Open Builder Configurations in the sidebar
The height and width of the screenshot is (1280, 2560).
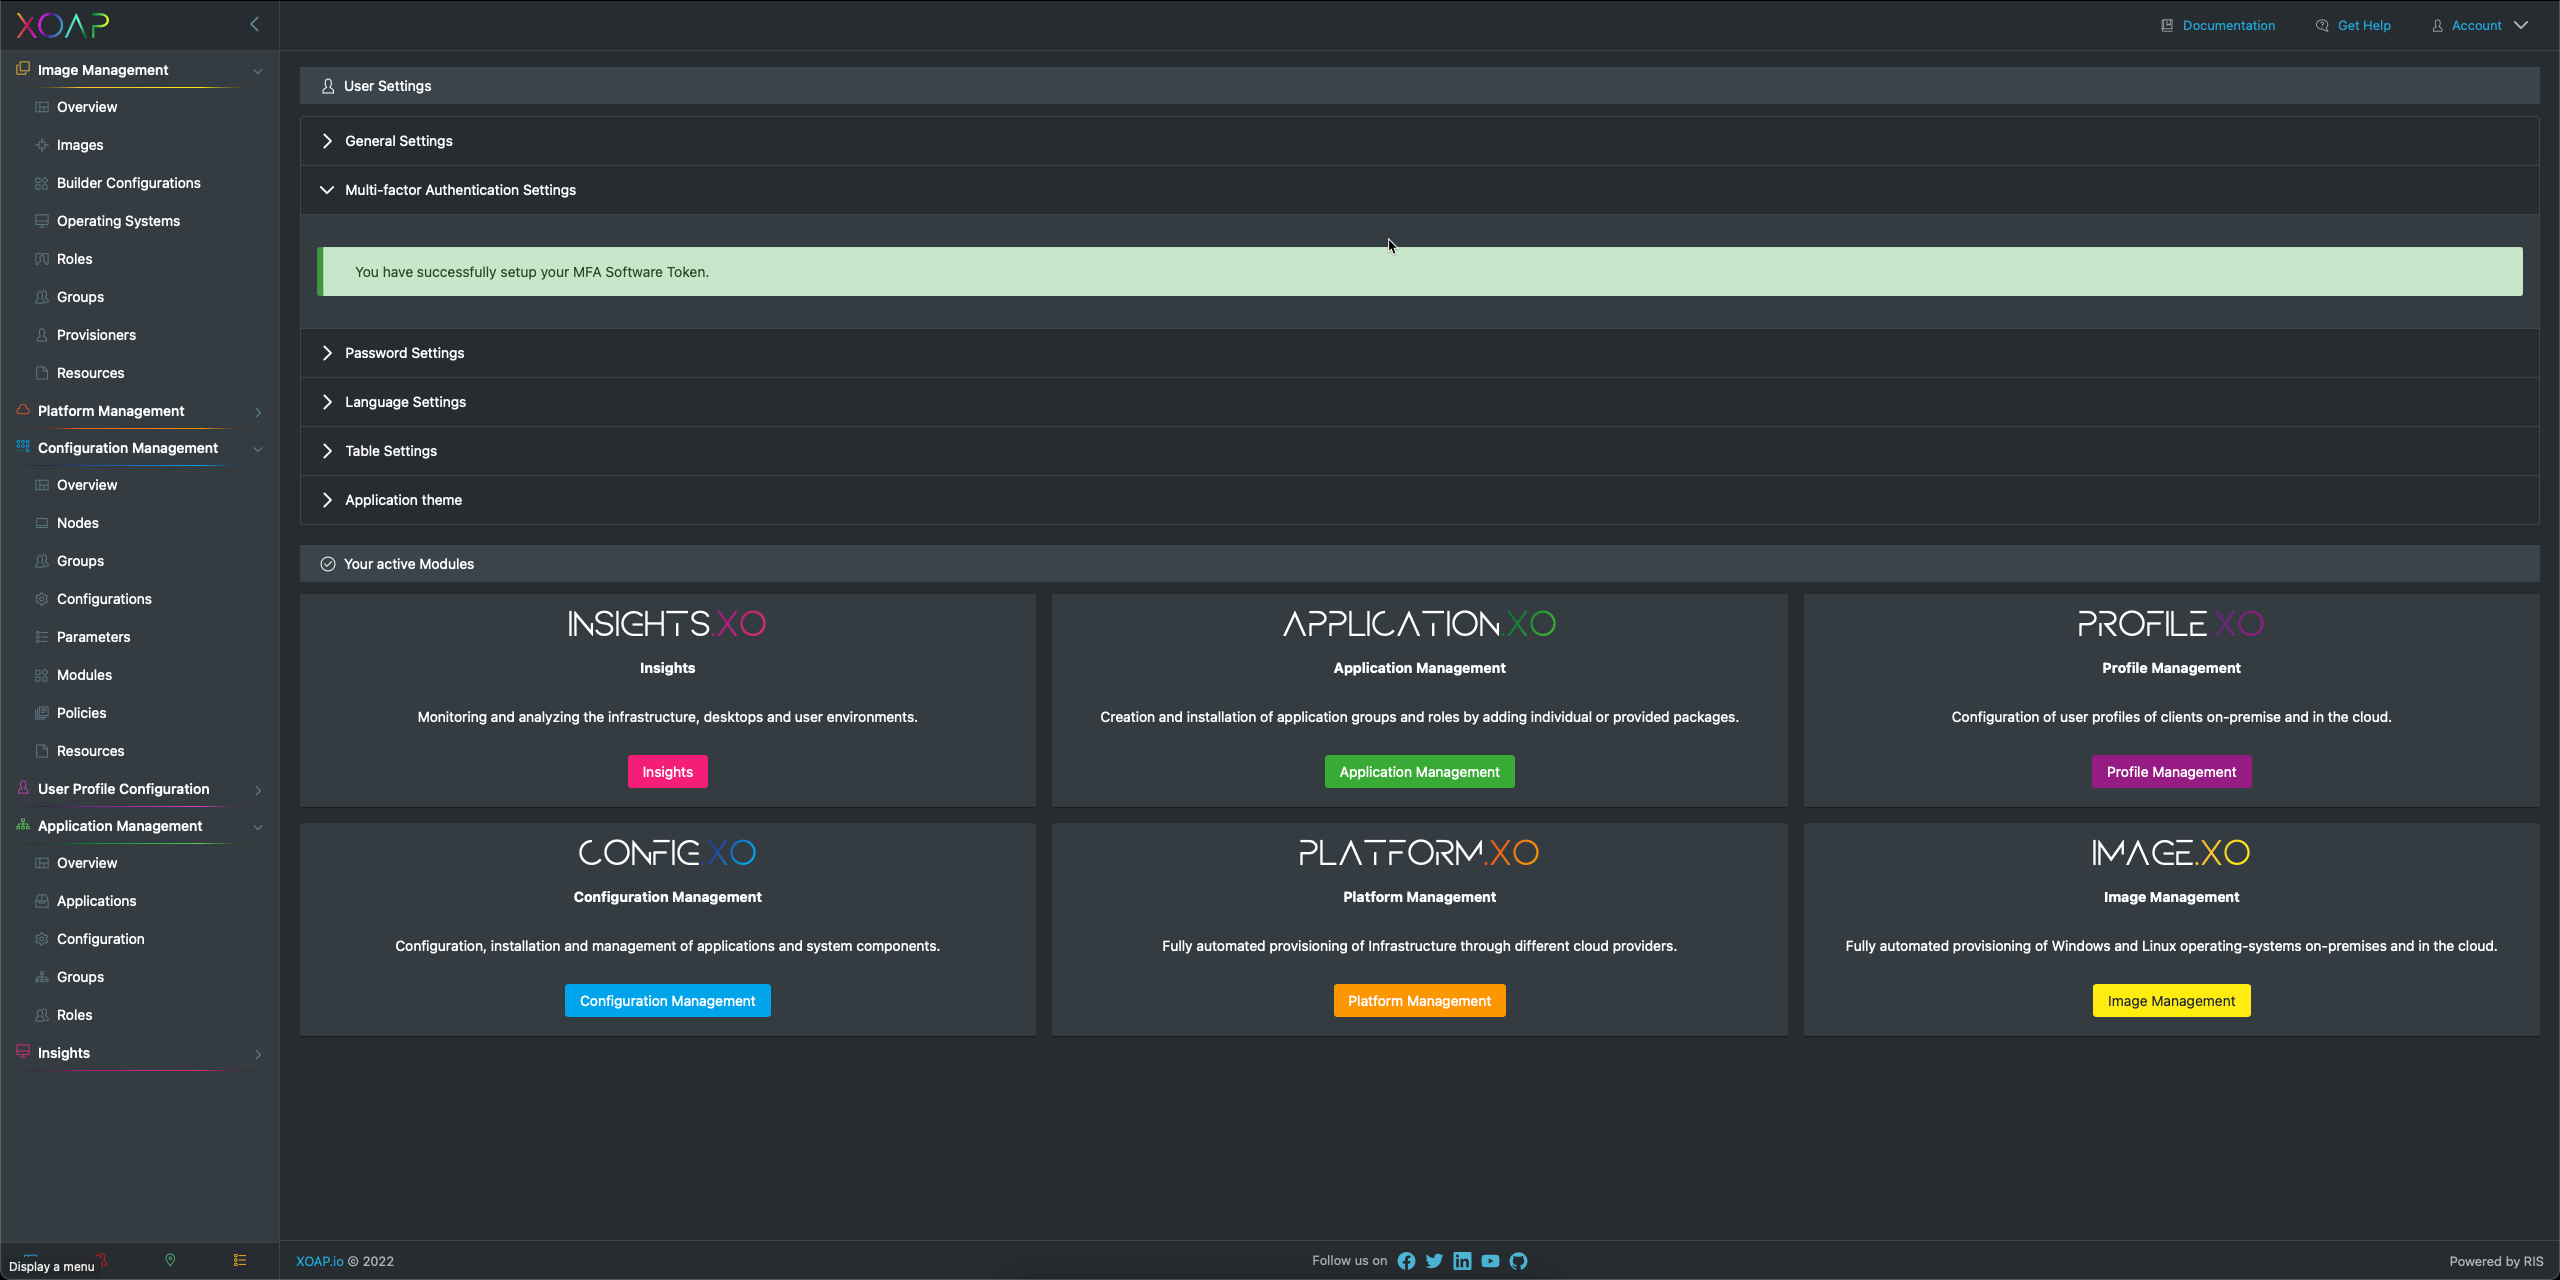[x=128, y=183]
